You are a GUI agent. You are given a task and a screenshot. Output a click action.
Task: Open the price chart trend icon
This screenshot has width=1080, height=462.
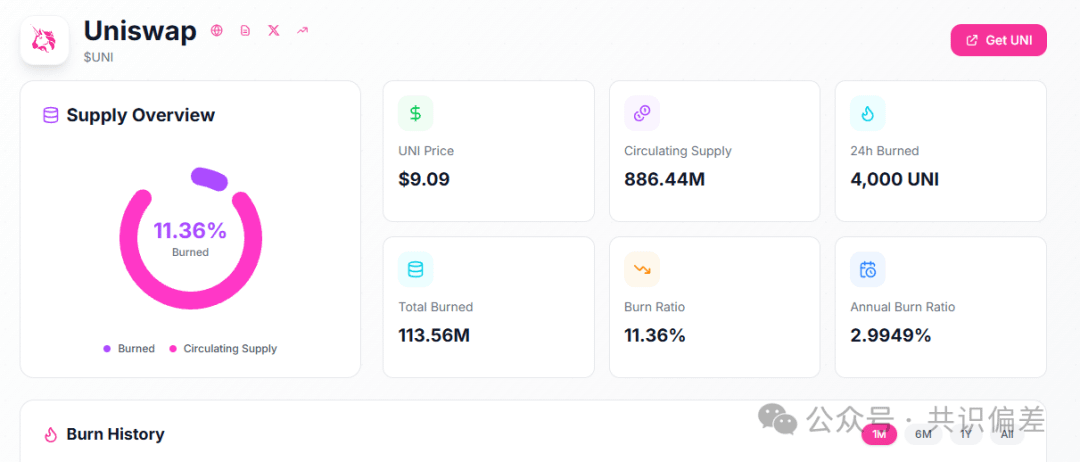click(x=302, y=30)
